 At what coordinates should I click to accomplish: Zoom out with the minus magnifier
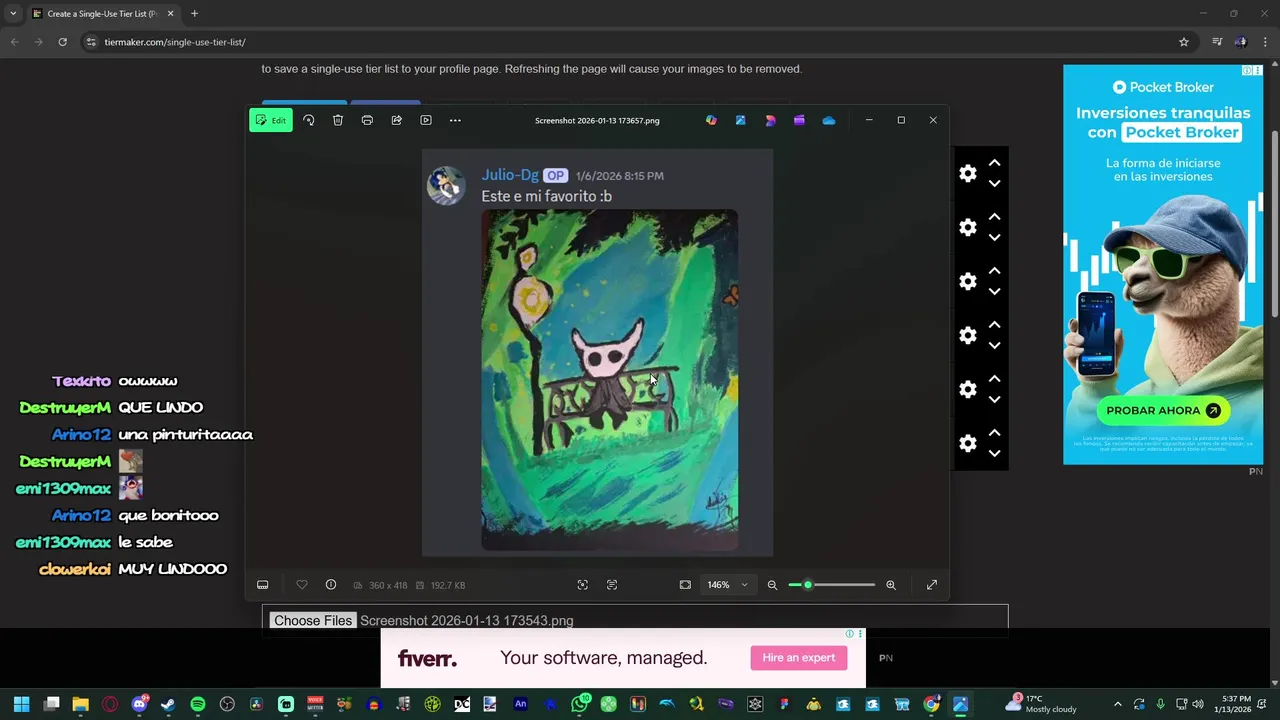(772, 585)
